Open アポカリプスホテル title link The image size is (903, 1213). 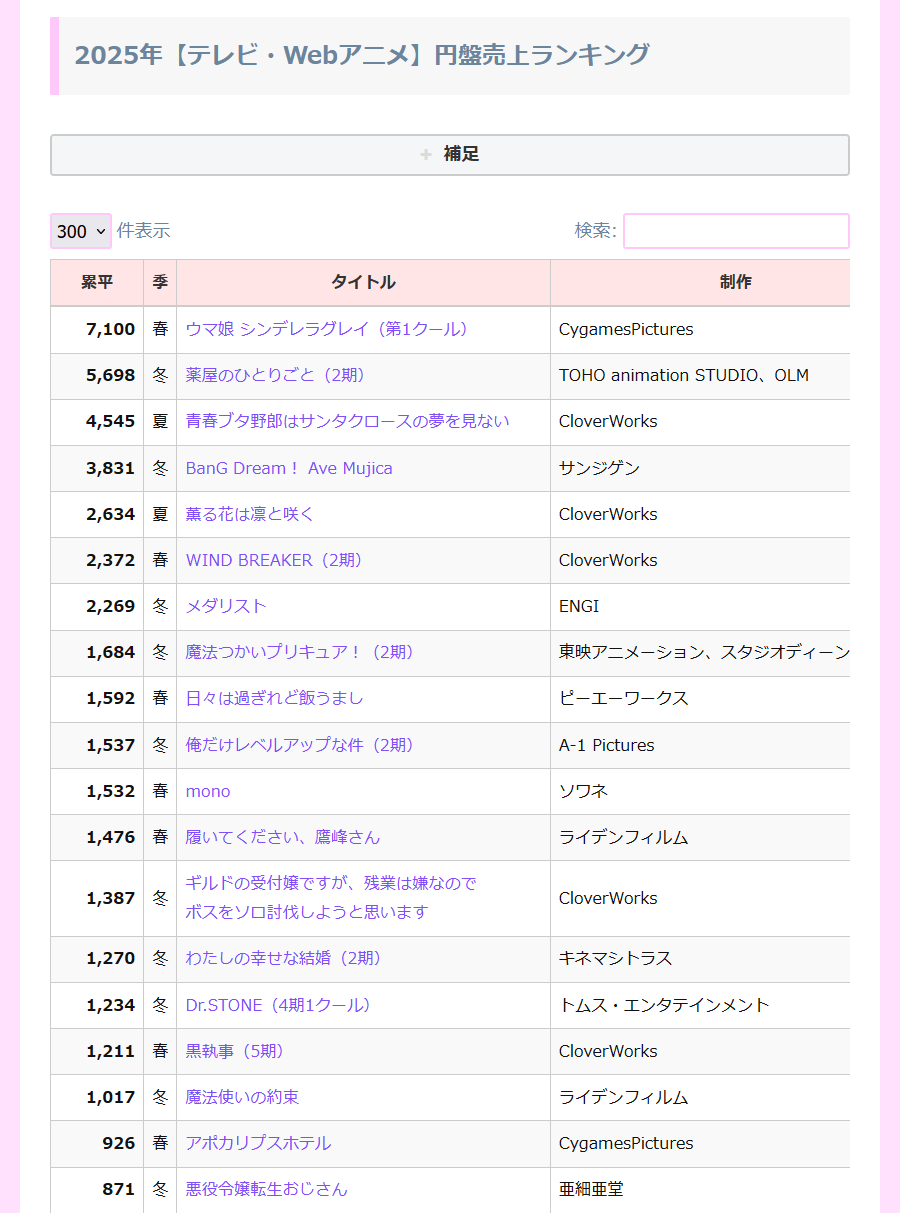pos(258,1143)
